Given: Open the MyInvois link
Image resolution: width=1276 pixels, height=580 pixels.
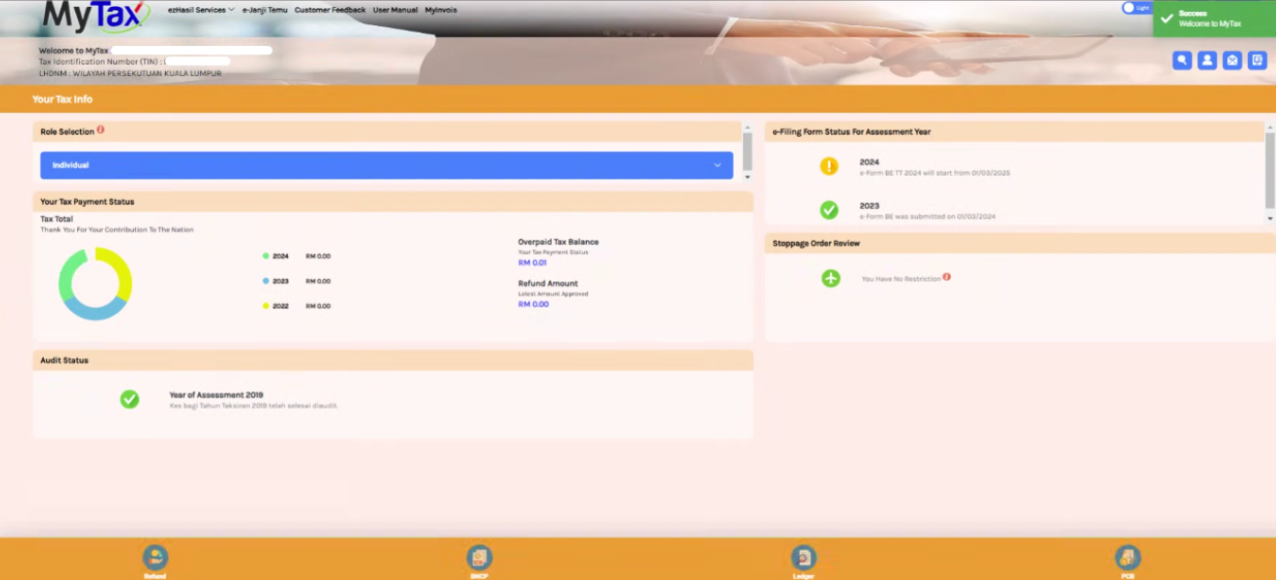Looking at the screenshot, I should coord(441,10).
